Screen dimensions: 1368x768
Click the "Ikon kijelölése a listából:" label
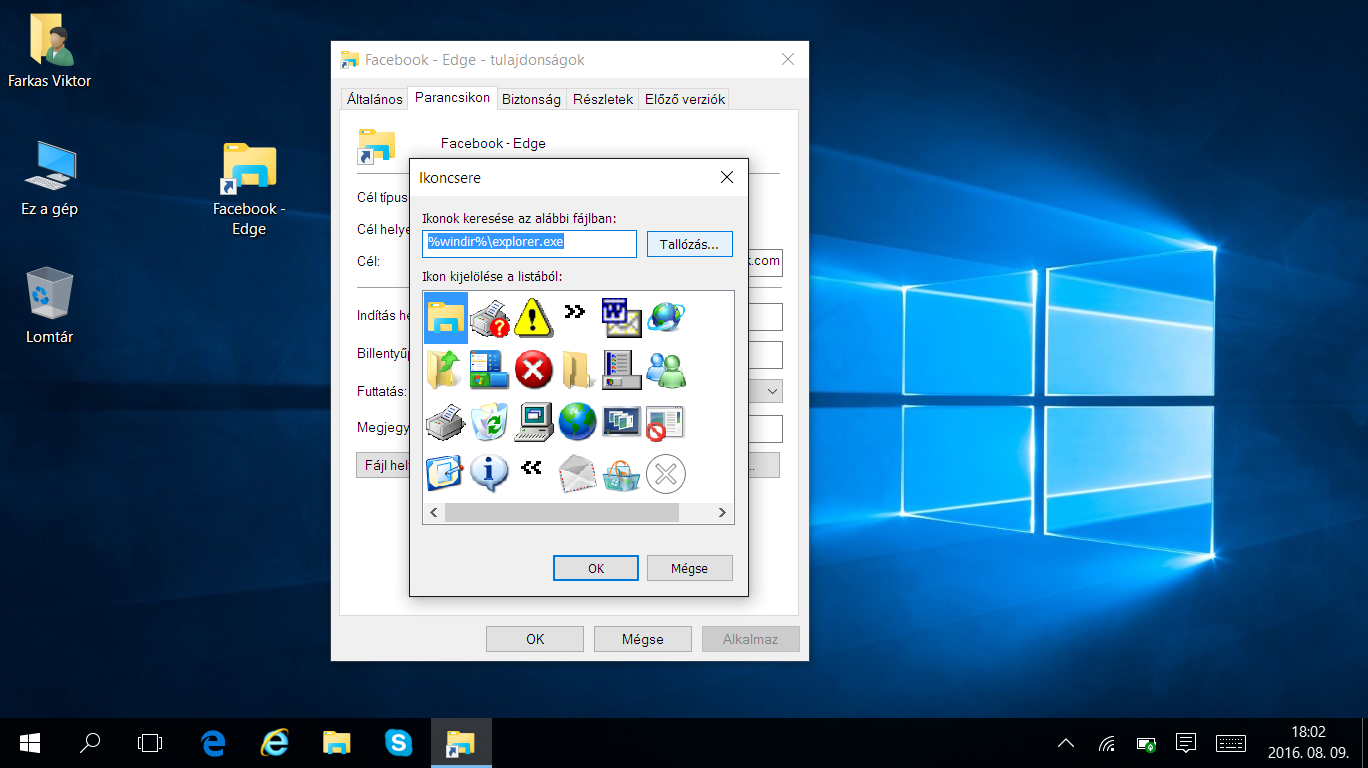point(493,275)
